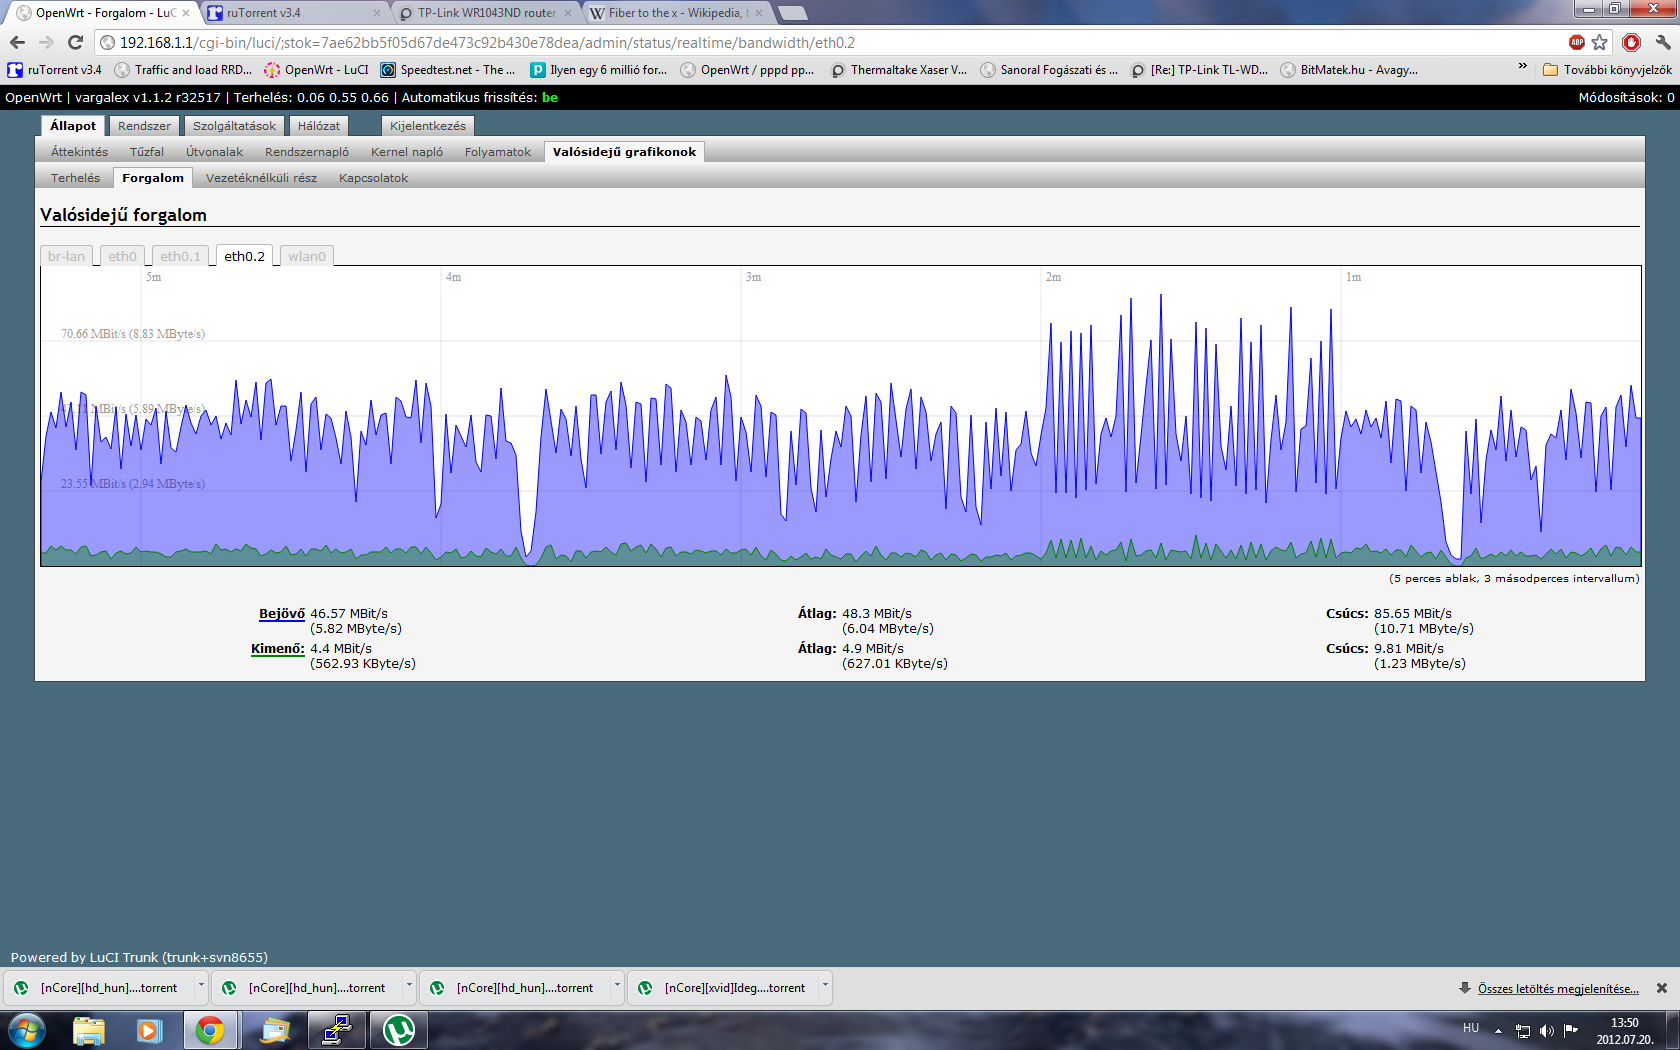
Task: Open Valósidejű grafikonok submenu
Action: pyautogui.click(x=624, y=152)
